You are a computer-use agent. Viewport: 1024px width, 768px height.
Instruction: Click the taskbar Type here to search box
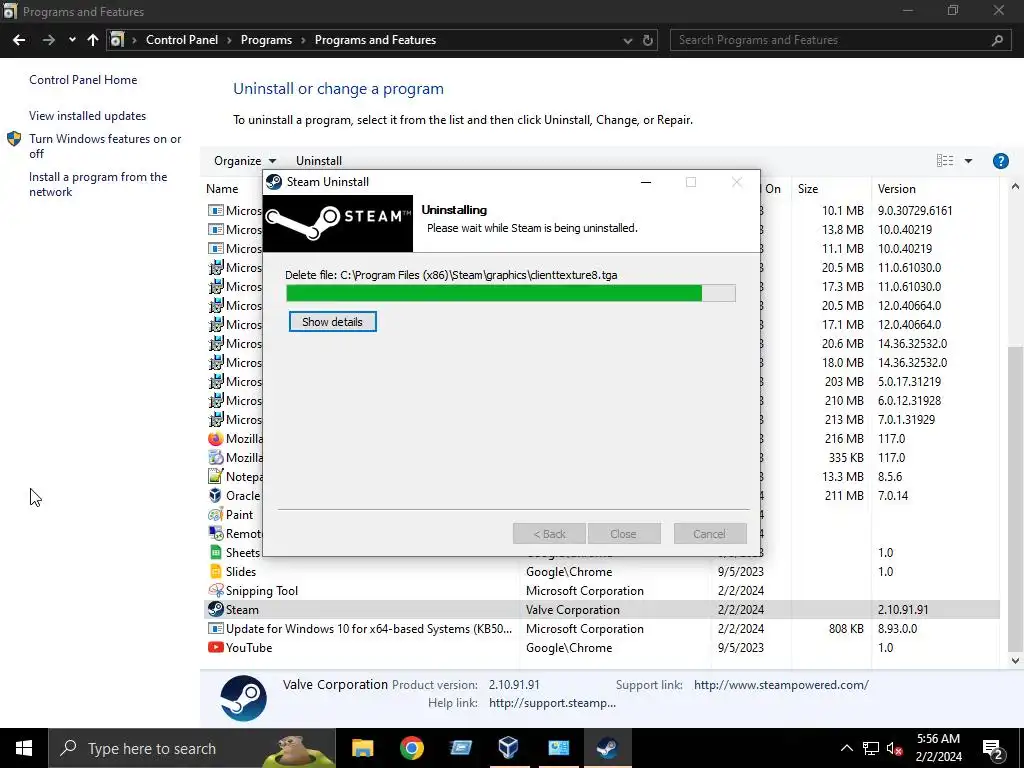192,748
